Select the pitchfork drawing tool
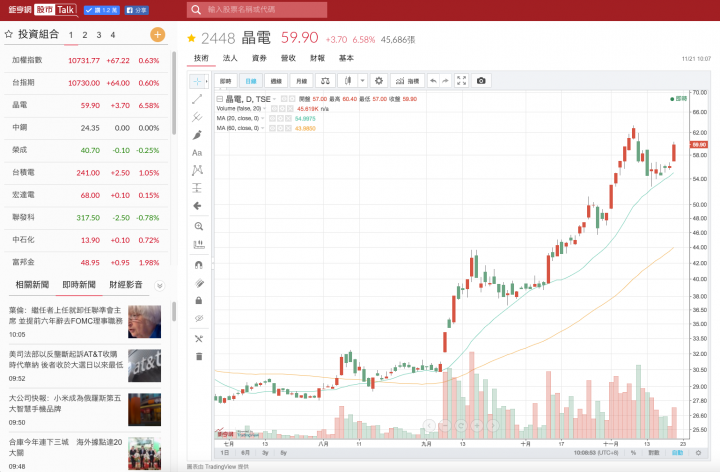 [x=197, y=117]
